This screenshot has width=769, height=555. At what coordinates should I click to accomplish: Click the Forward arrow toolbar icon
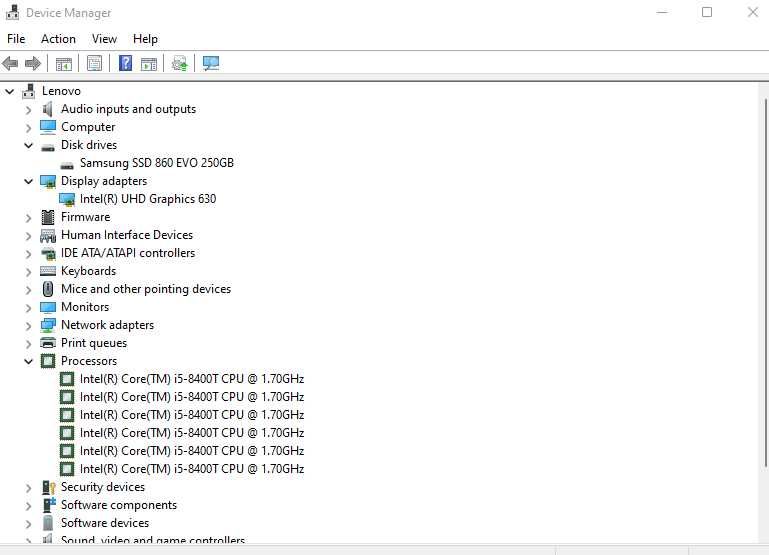[33, 63]
